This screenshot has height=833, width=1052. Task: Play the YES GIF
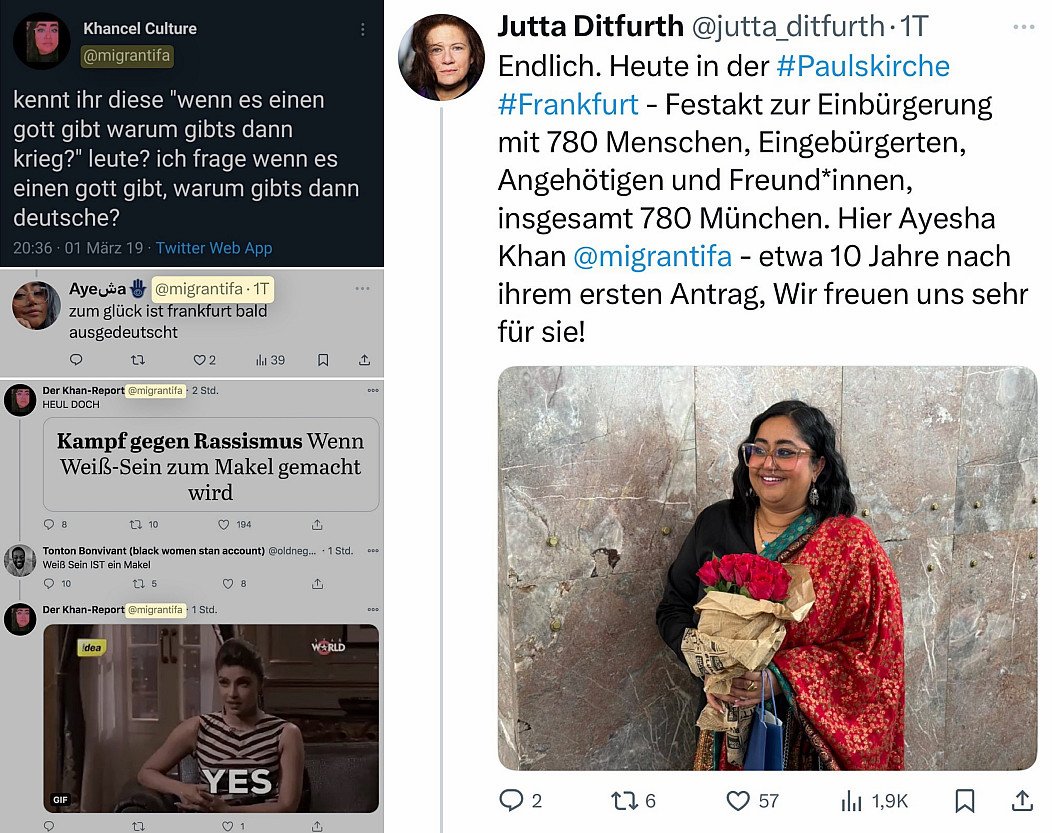tap(211, 718)
